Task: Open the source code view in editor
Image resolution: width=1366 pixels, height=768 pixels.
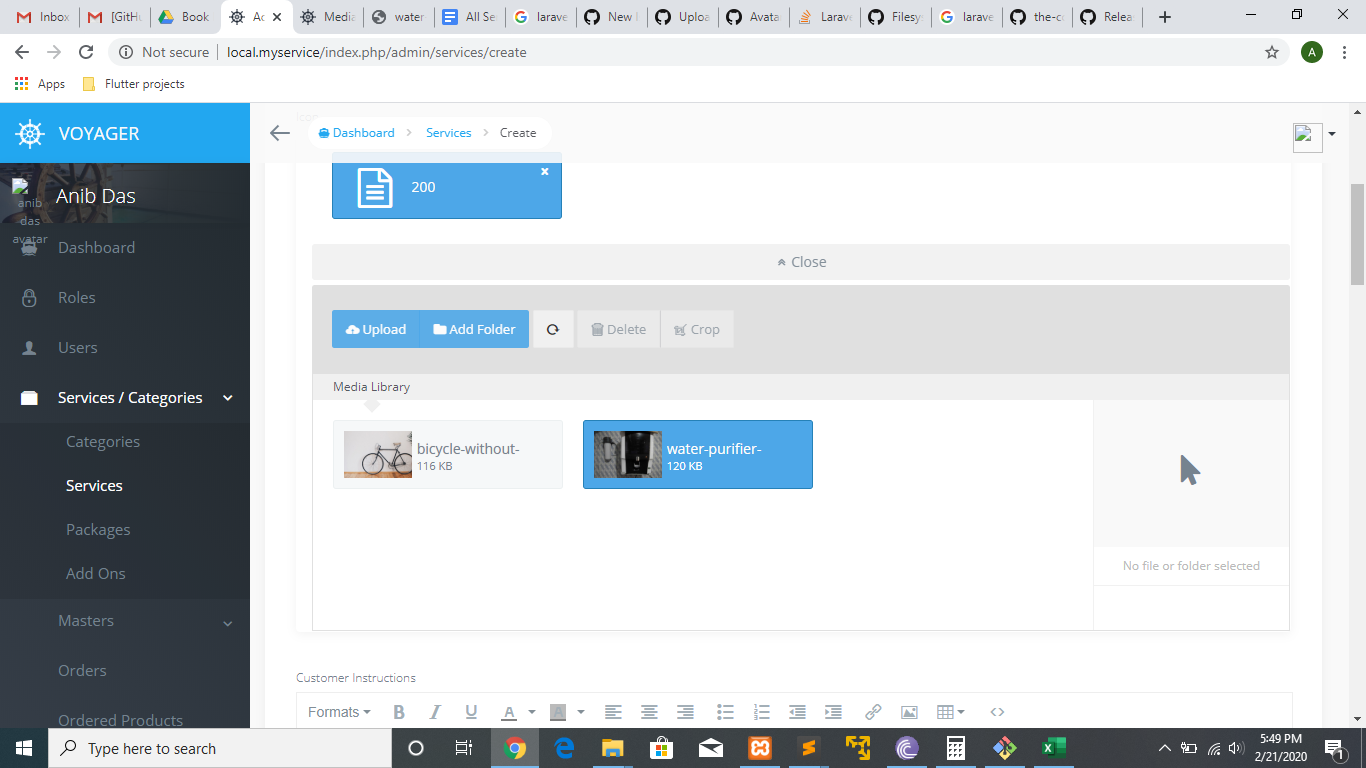Action: point(997,711)
